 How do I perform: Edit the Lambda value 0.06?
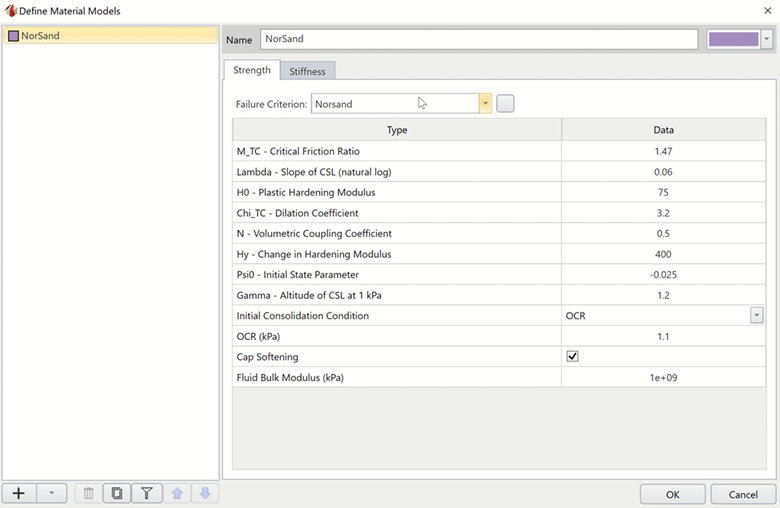pos(664,172)
